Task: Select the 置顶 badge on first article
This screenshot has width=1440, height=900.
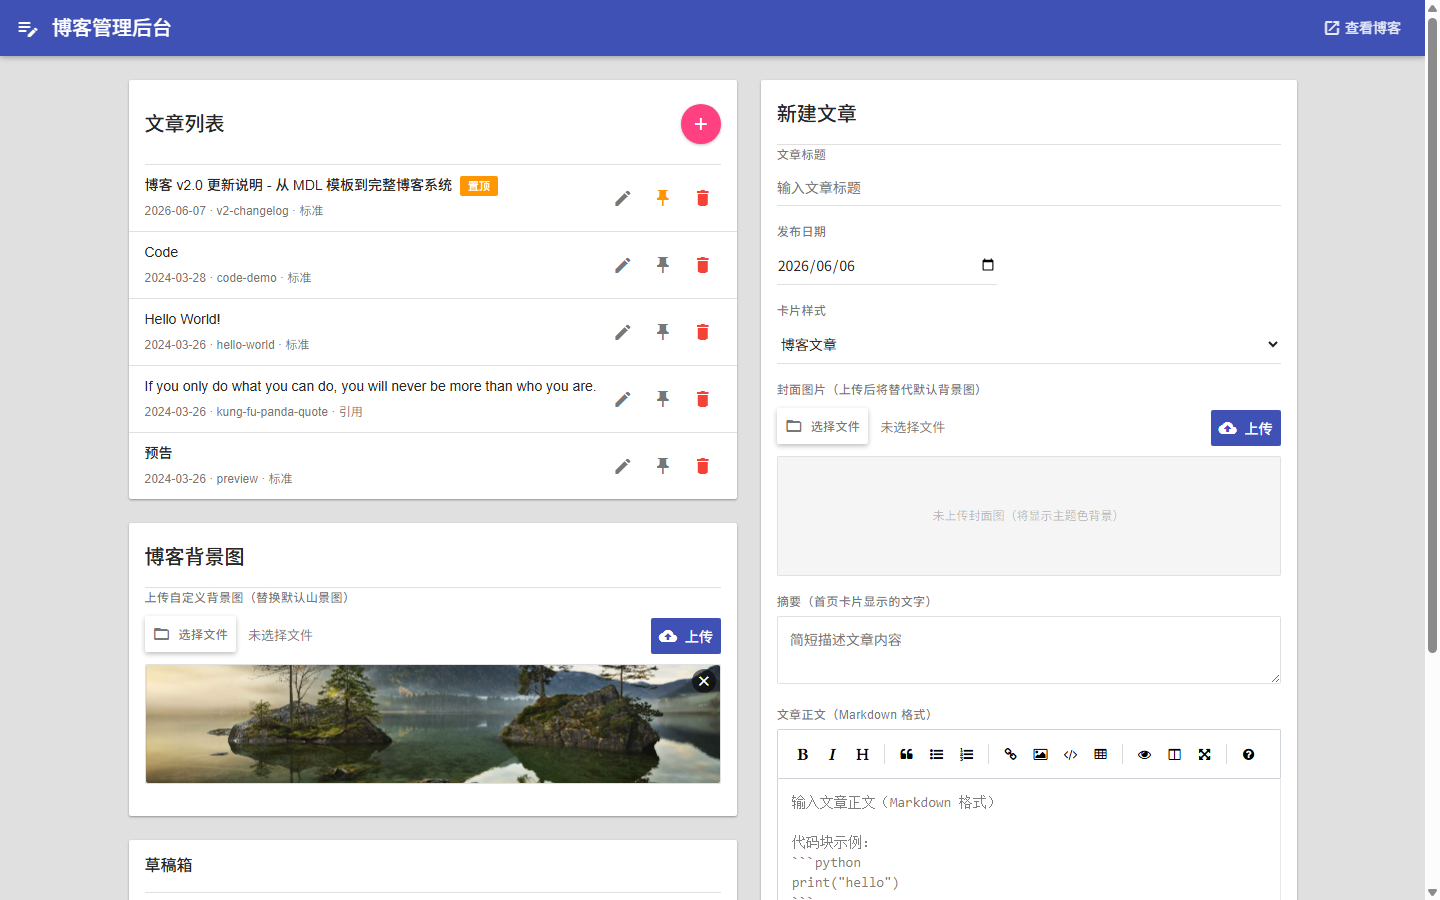Action: tap(479, 186)
